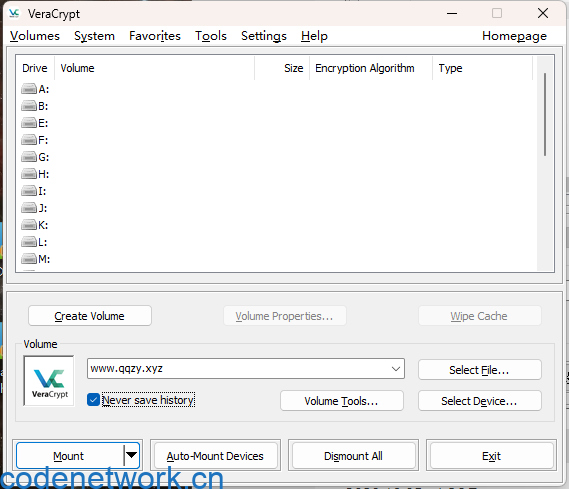This screenshot has height=489, width=569.
Task: Click the Exit button
Action: tap(491, 456)
